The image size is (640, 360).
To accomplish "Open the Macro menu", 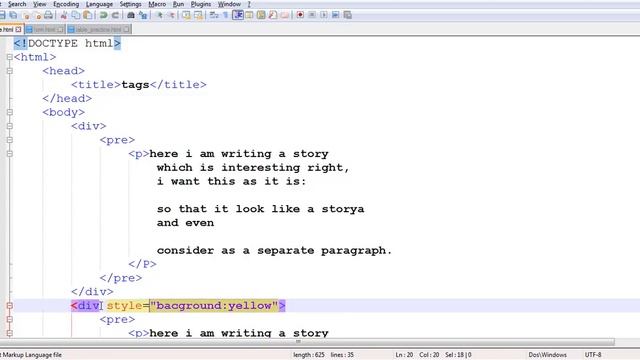I will [157, 4].
